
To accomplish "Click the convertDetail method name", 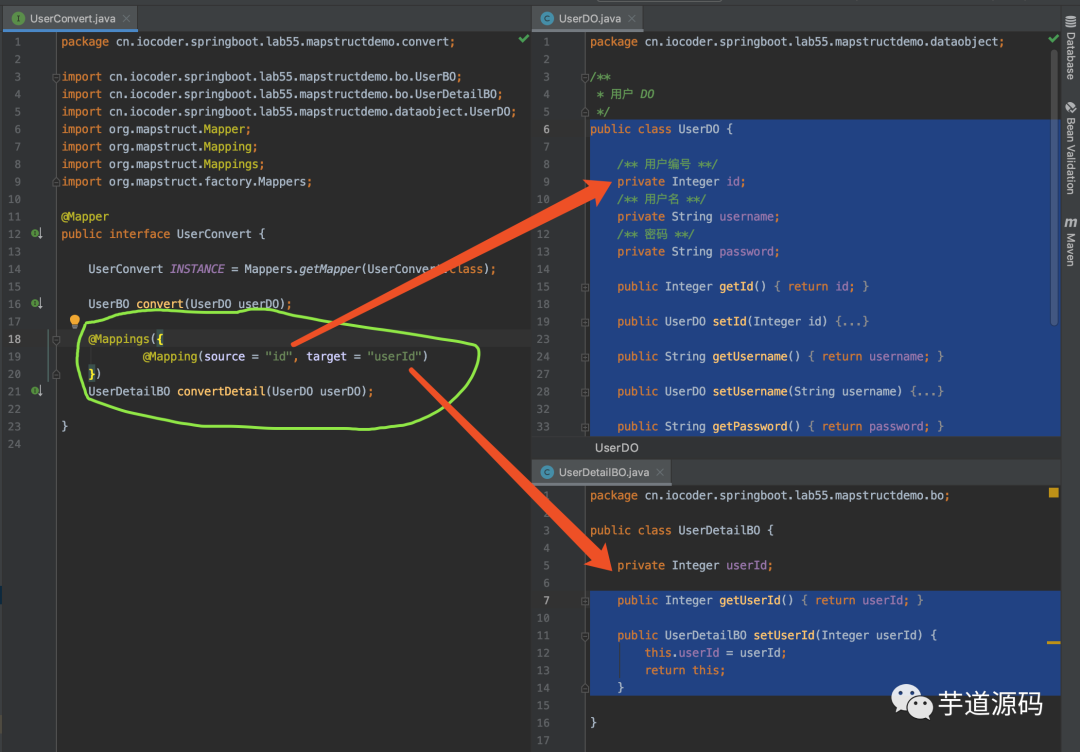I will [x=221, y=391].
